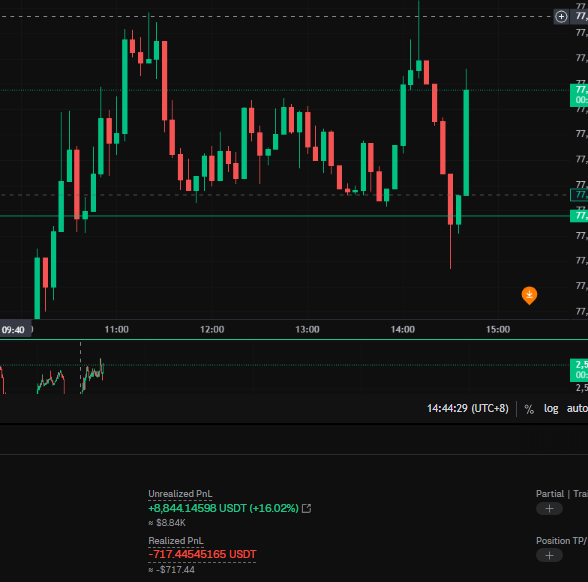Viewport: 588px width, 582px height.
Task: Click the solid green horizontal position line
Action: coord(285,216)
